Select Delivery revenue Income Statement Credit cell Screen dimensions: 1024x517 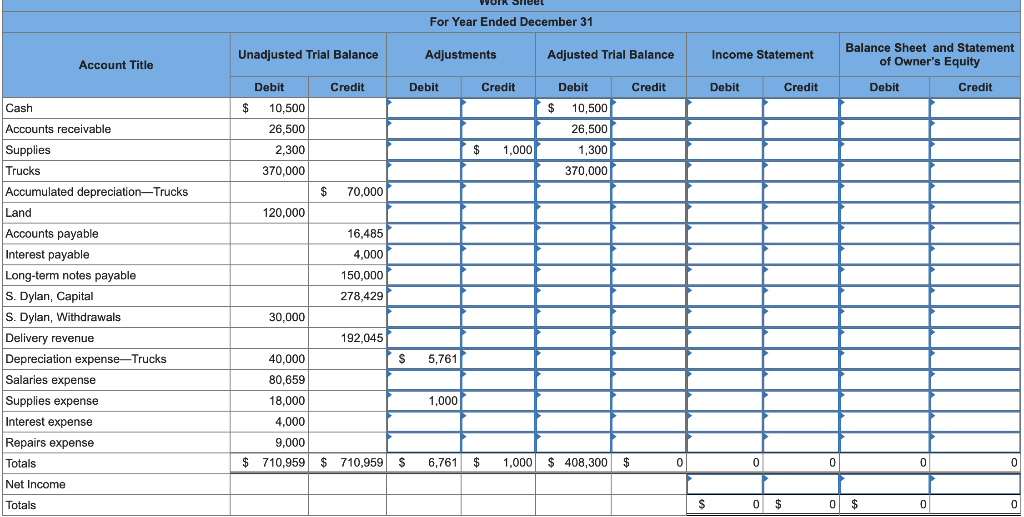(x=801, y=338)
